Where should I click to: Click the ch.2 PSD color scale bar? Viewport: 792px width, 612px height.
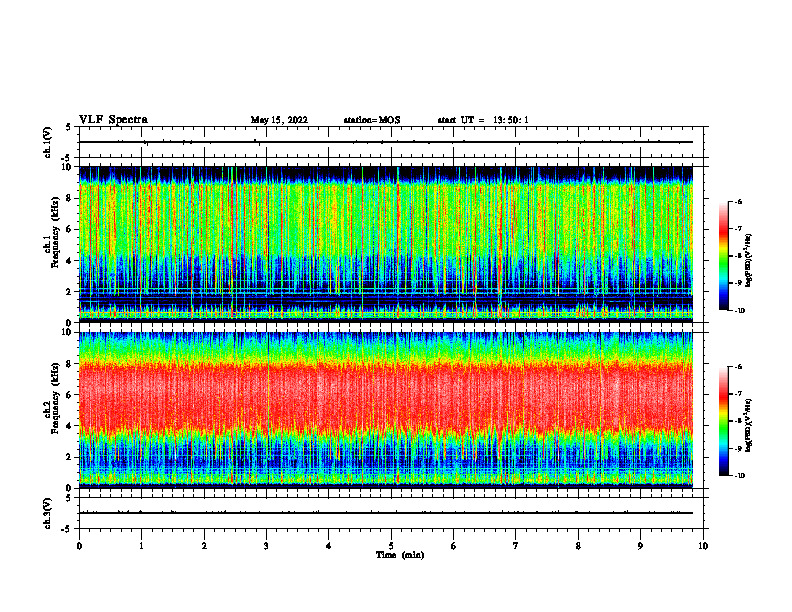tap(723, 421)
